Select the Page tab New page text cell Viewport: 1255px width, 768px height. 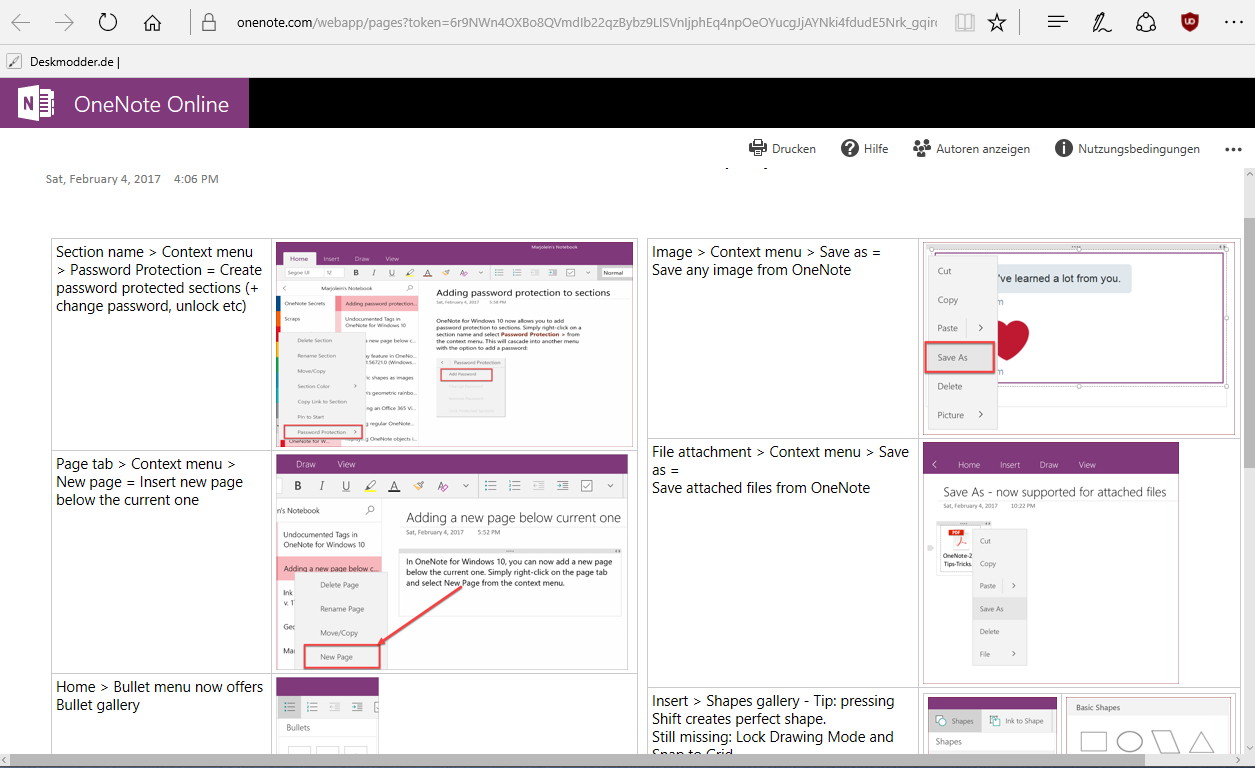149,482
